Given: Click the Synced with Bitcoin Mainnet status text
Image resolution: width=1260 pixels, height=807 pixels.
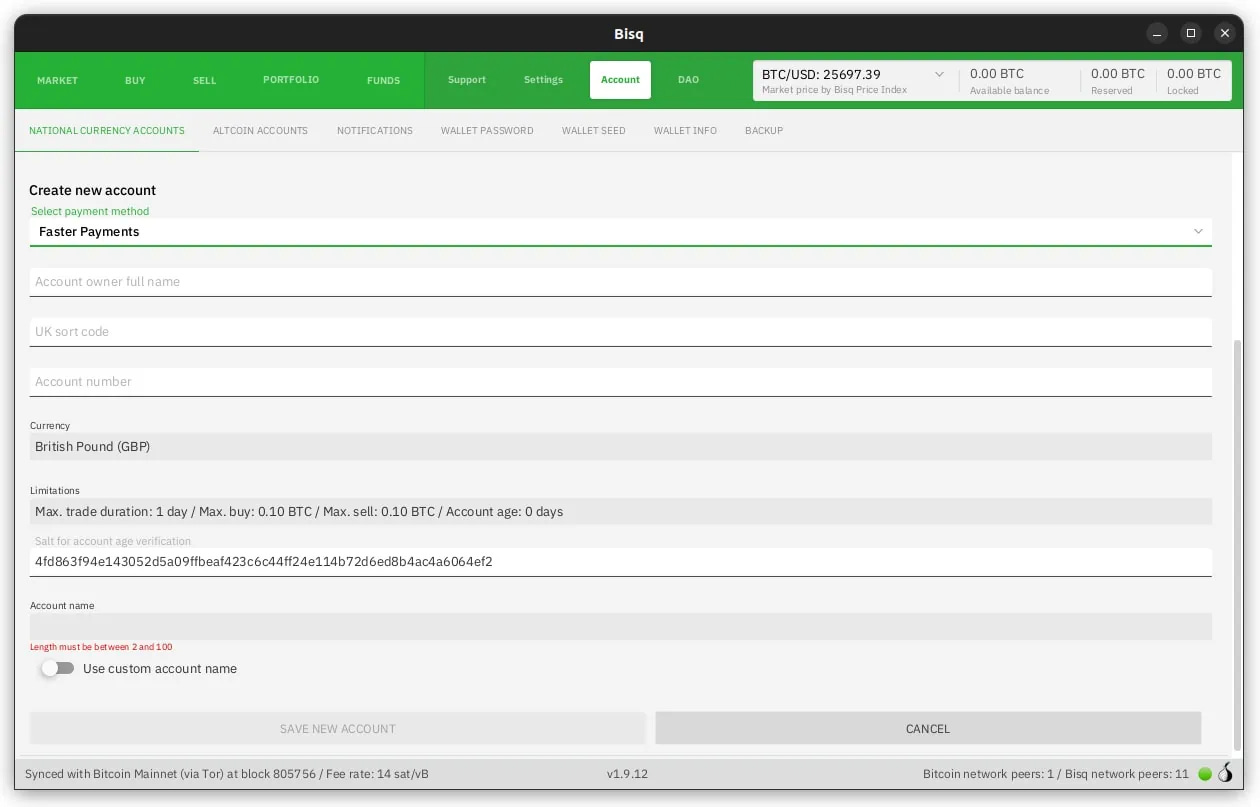Looking at the screenshot, I should click(x=227, y=774).
